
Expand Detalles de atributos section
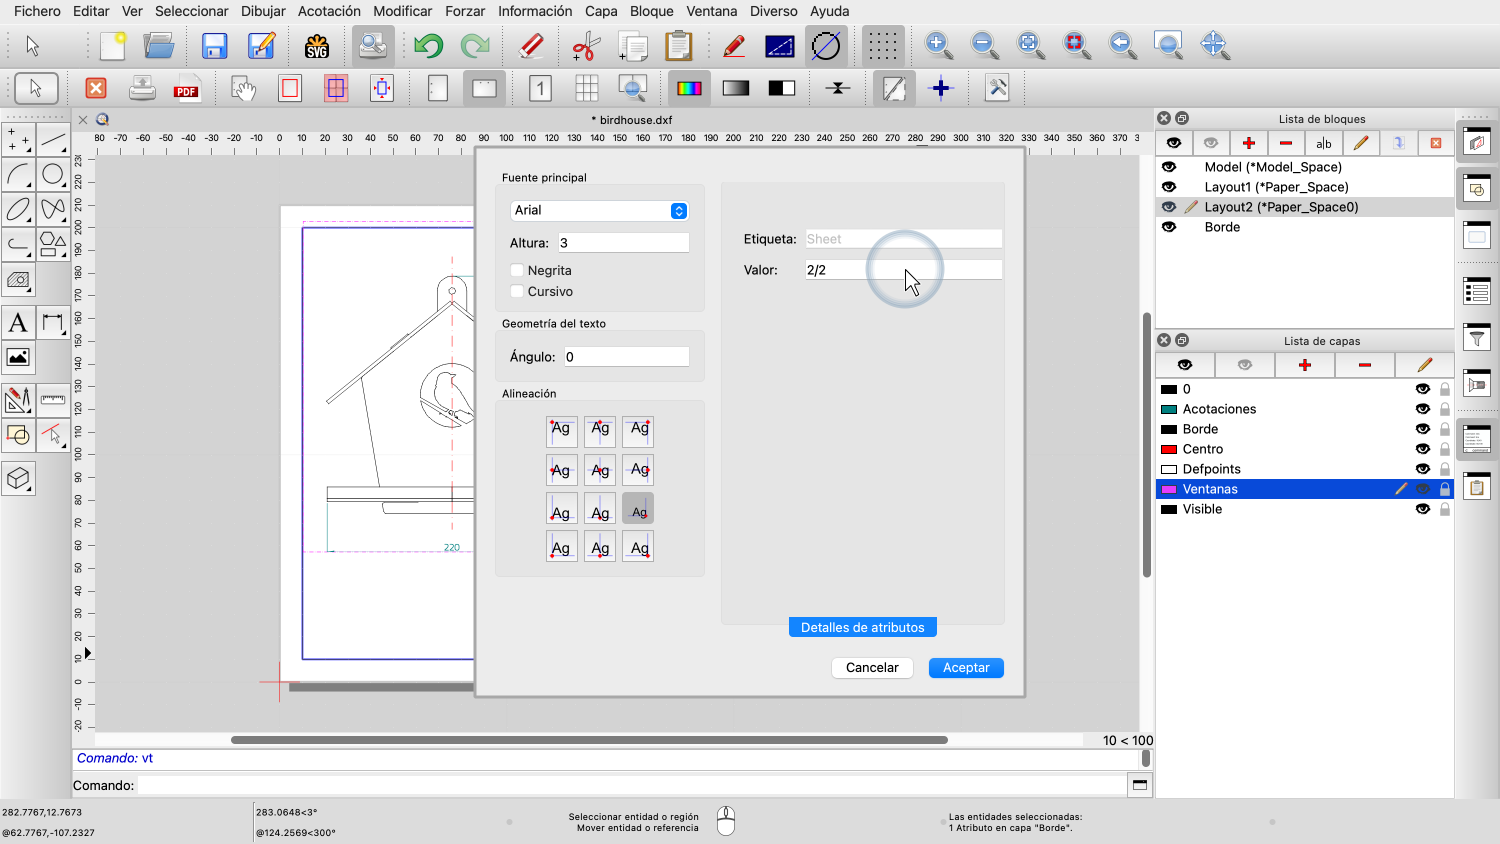click(862, 627)
